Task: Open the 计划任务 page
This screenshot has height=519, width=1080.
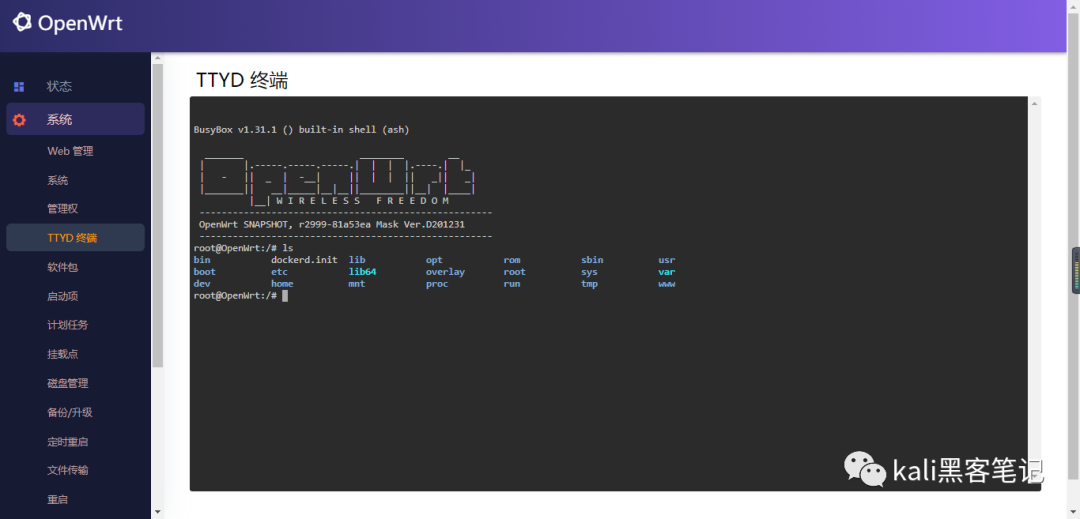Action: [x=68, y=325]
